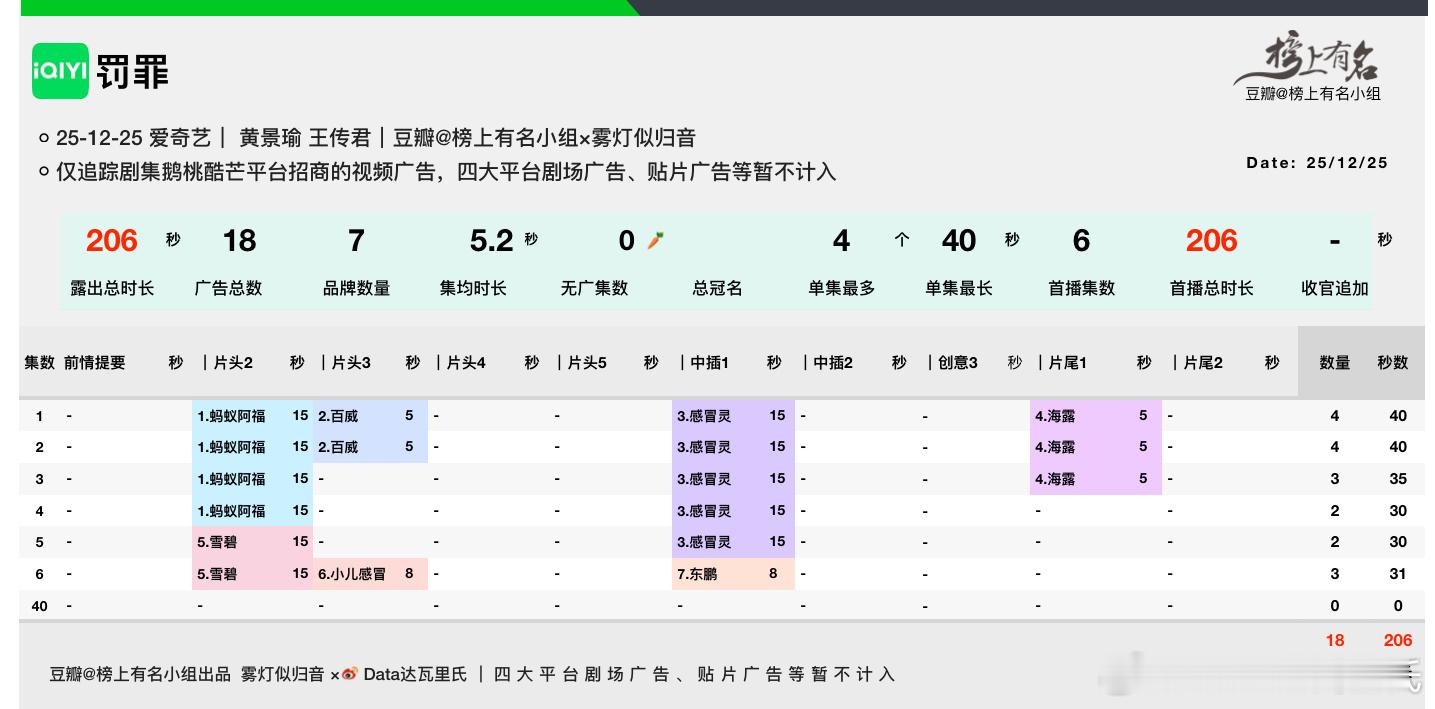Click the 露出总时长 stat label
This screenshot has width=1435, height=709.
[x=112, y=288]
